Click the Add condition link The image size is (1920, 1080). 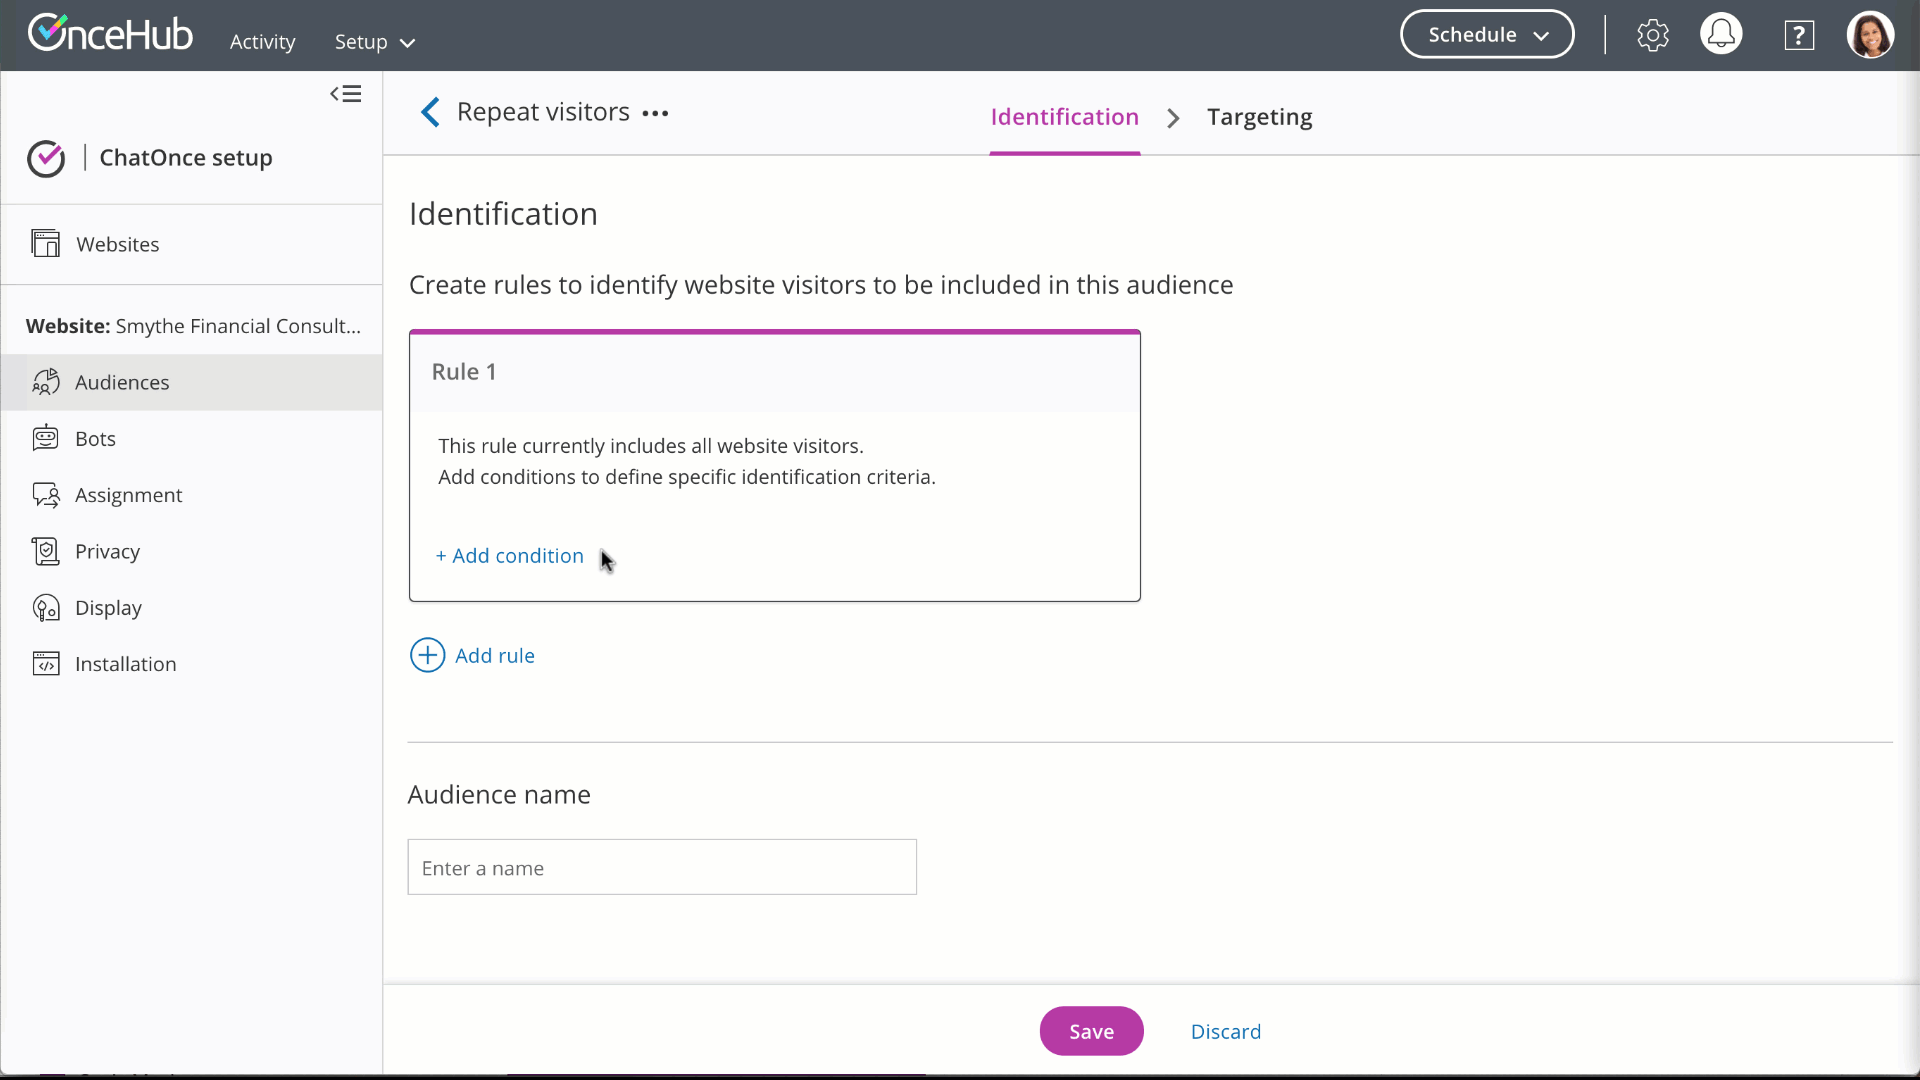pos(510,556)
